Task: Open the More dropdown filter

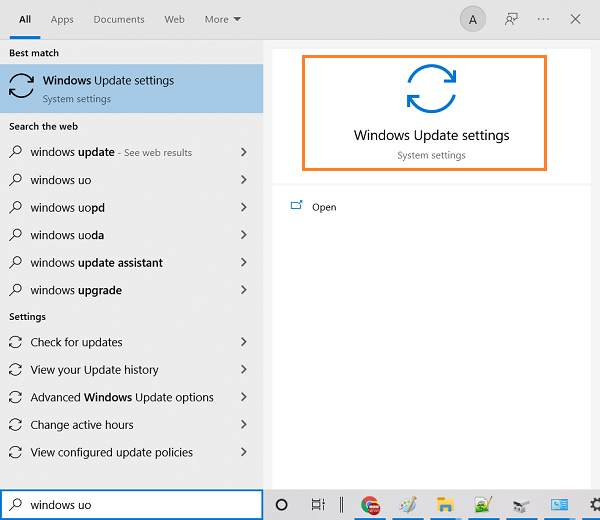Action: click(x=223, y=19)
